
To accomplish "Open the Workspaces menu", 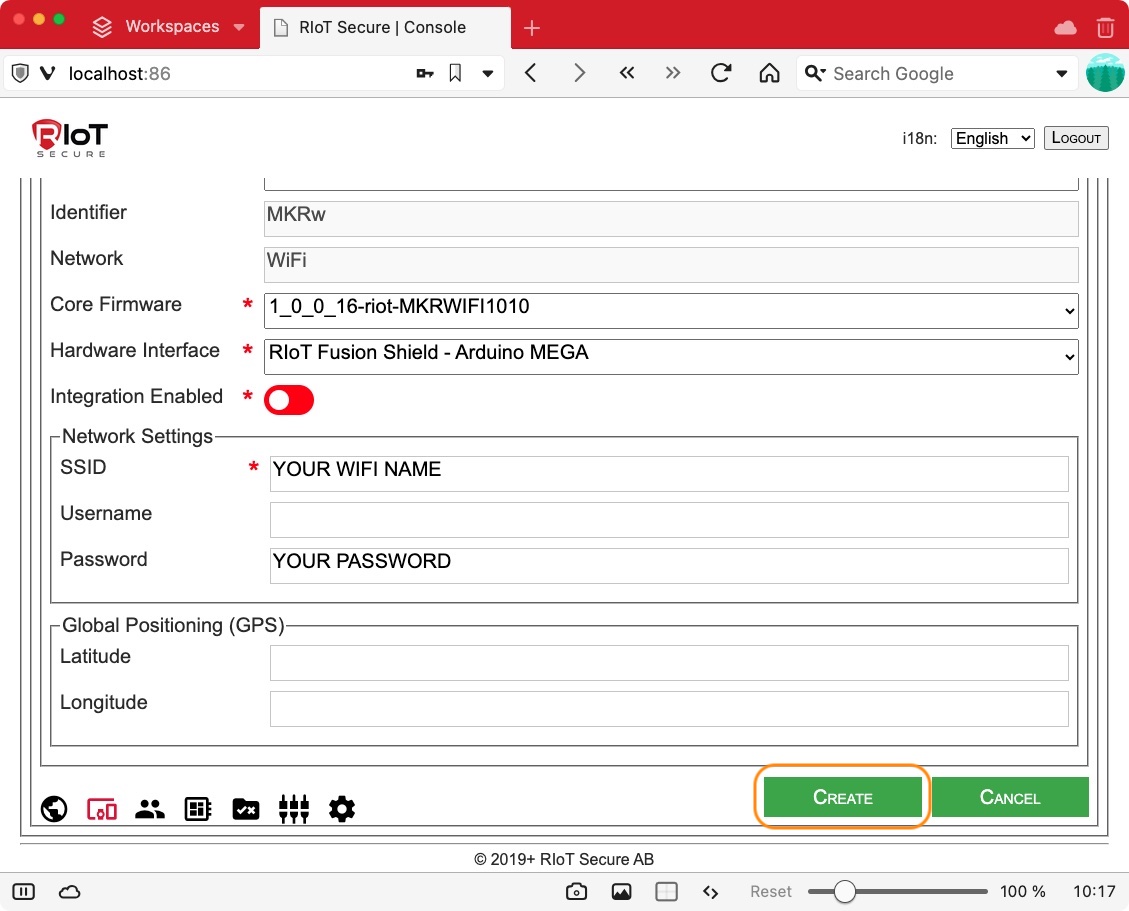I will coord(170,27).
